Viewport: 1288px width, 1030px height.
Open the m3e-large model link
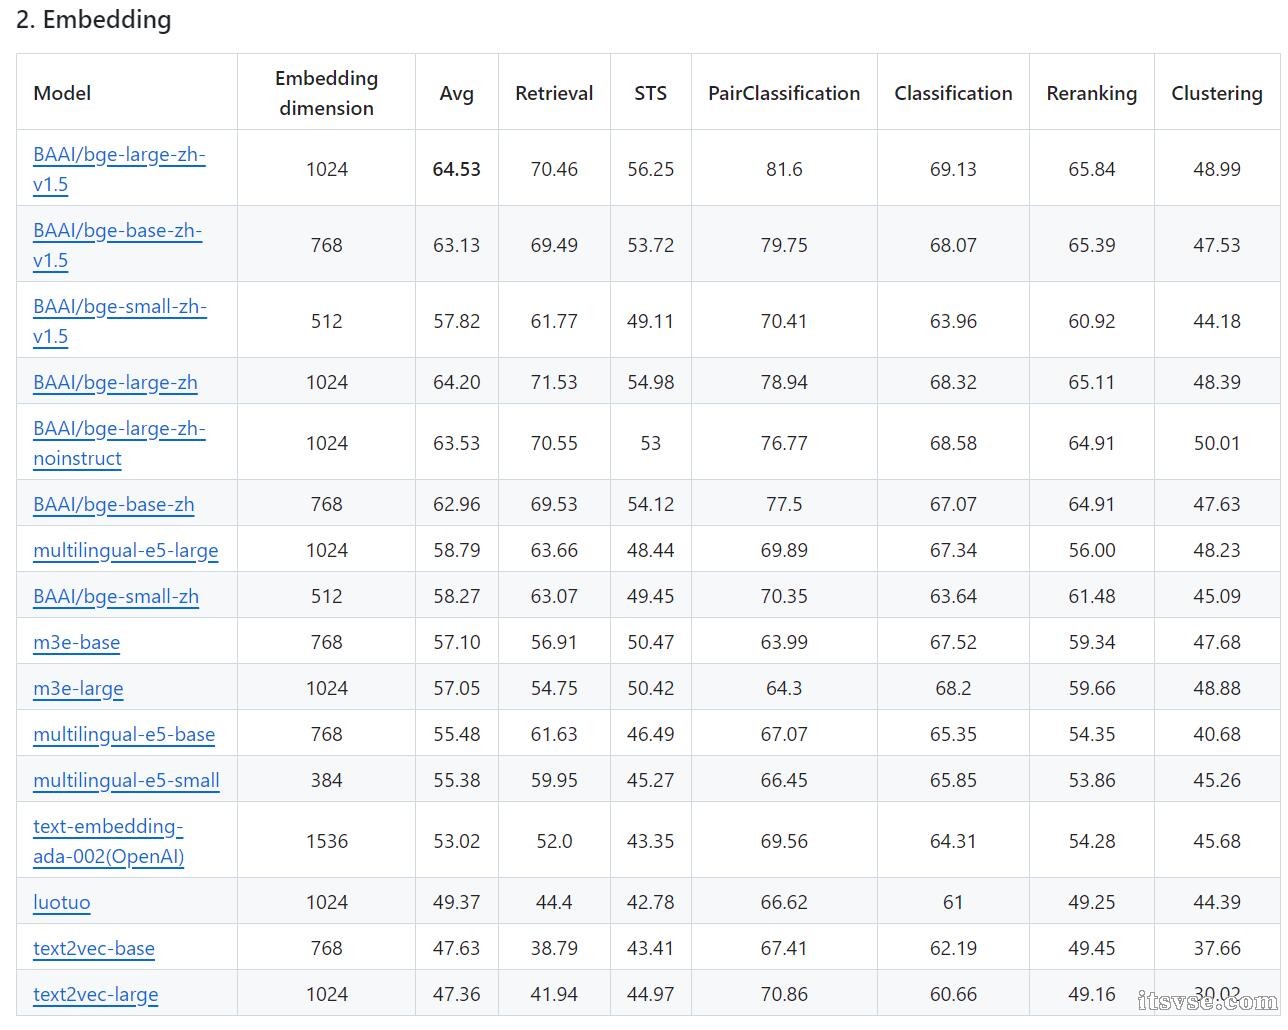pos(78,688)
